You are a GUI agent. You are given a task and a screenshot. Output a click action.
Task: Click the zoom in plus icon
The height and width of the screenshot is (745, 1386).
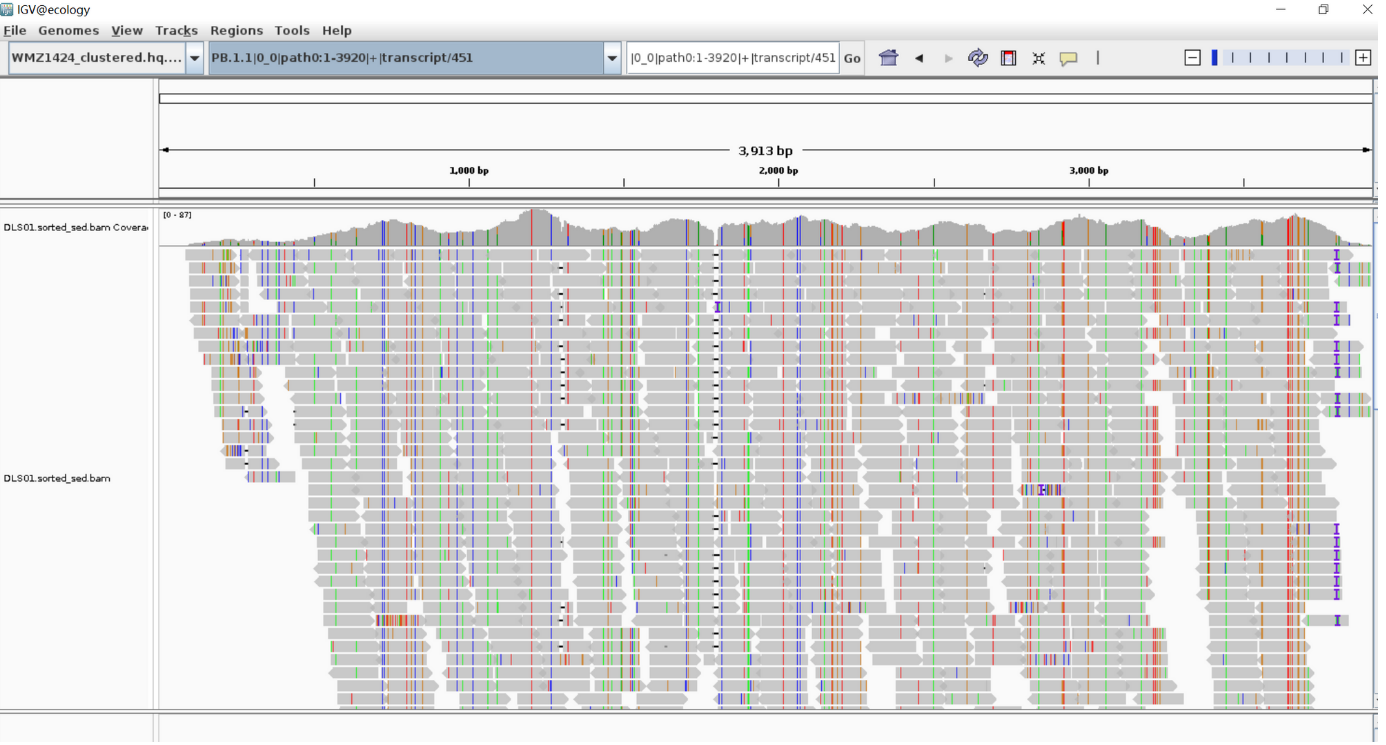click(1362, 57)
